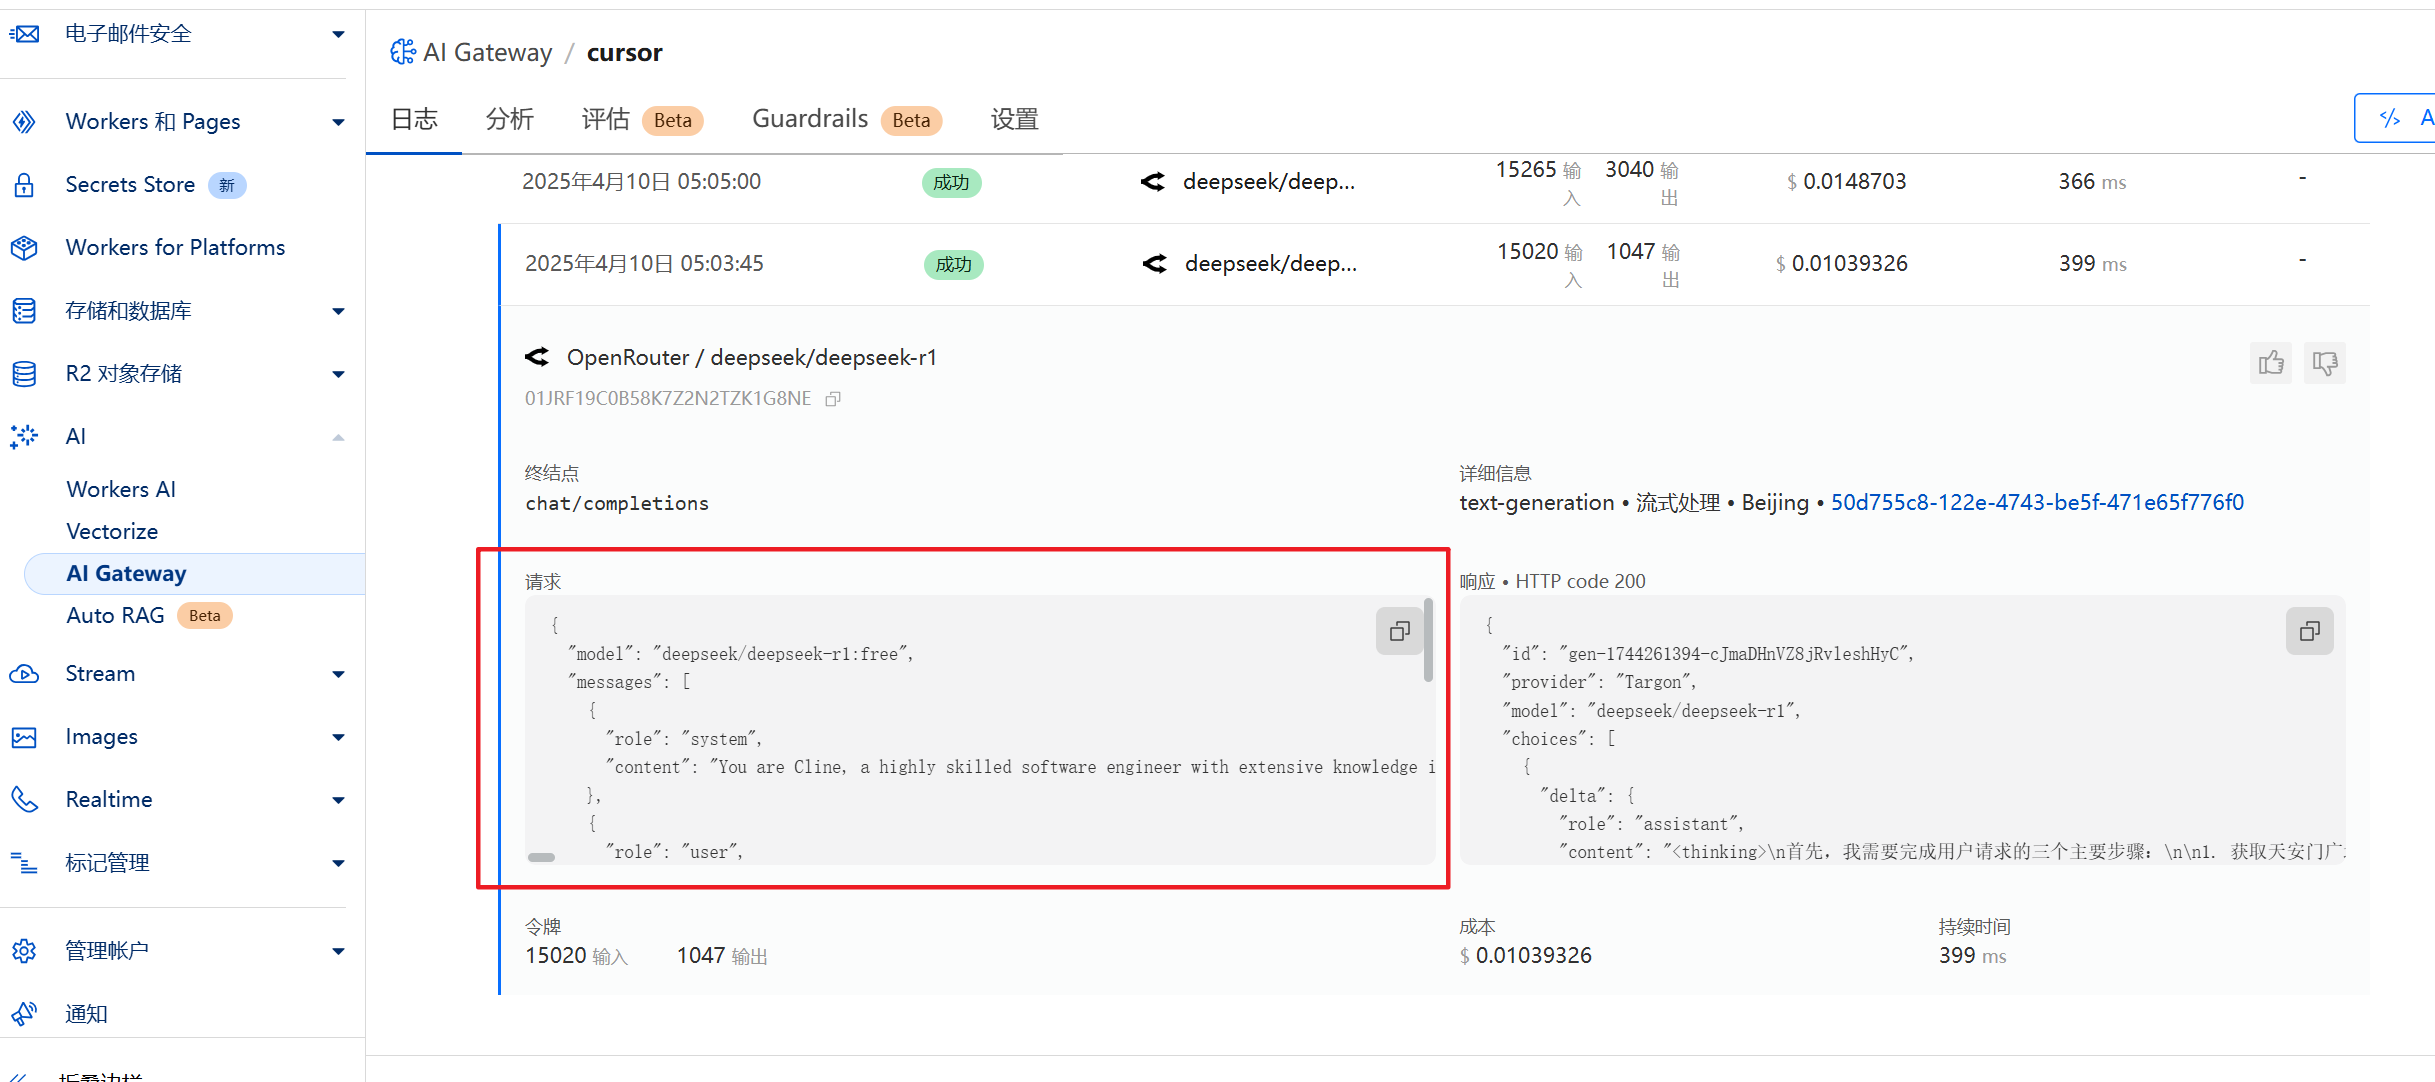Collapse the AI sidebar section
2435x1082 pixels.
click(338, 437)
